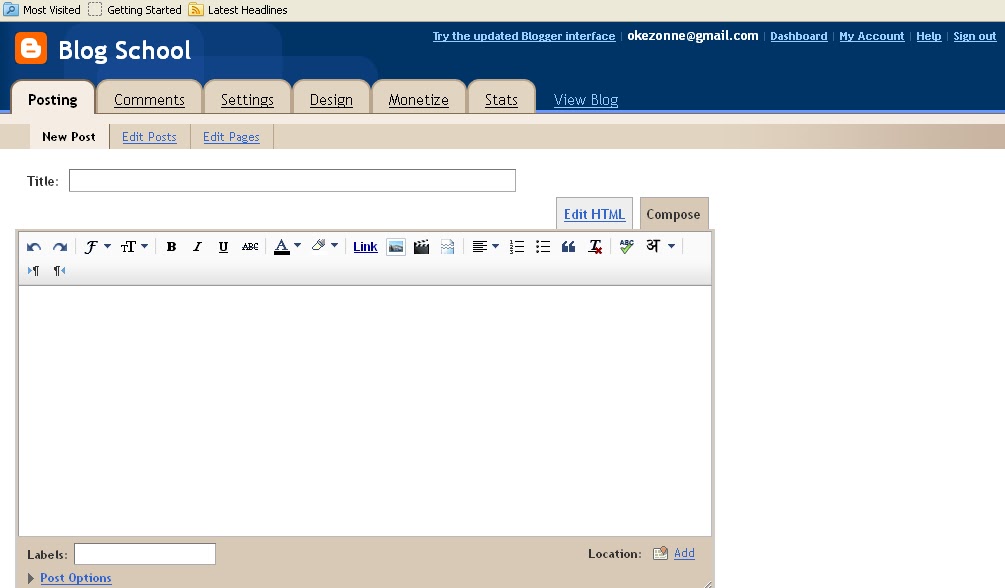Go to the Dashboard link
Screen dimensions: 1005x588
click(x=799, y=36)
